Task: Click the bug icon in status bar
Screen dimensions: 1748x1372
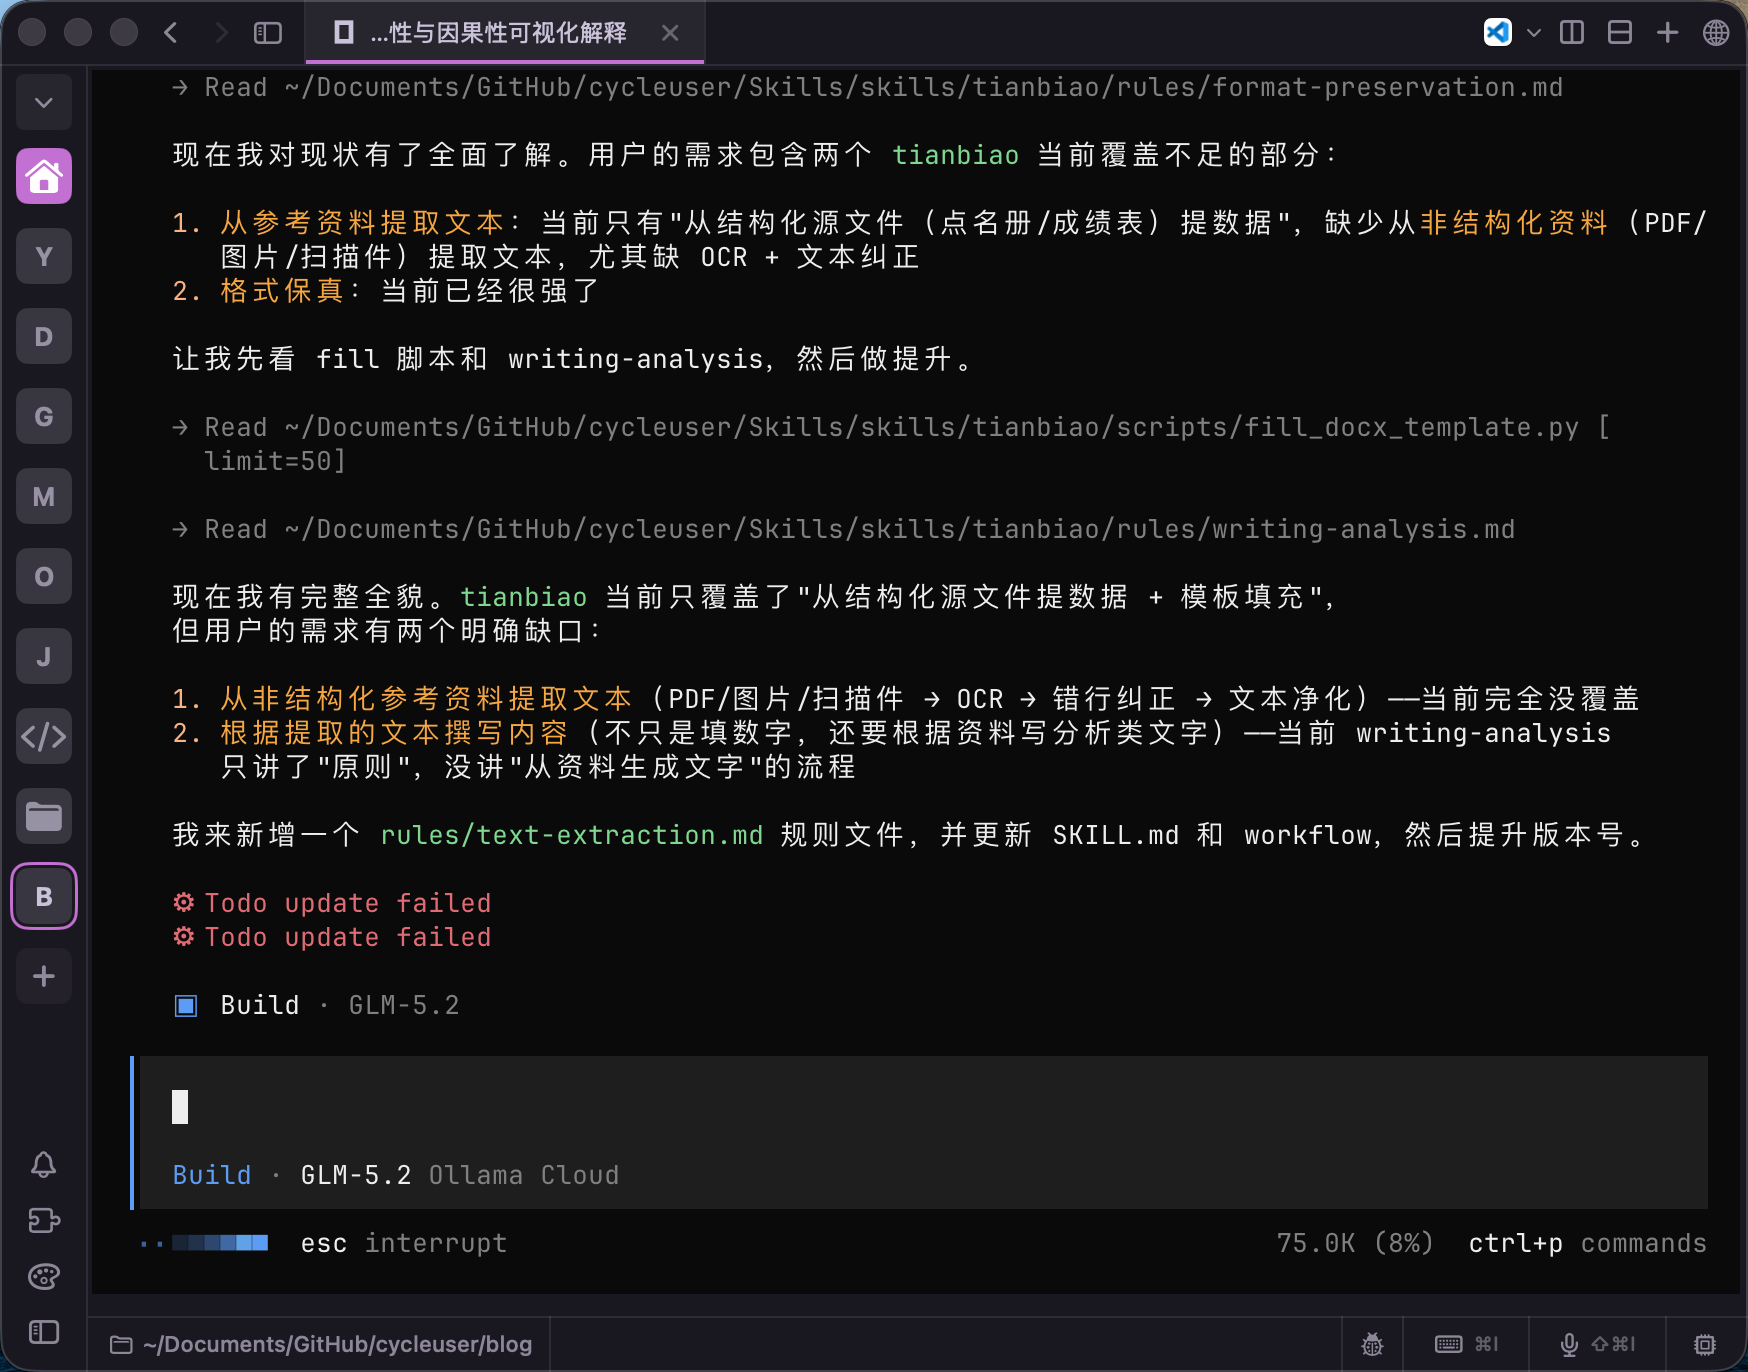Action: (1372, 1344)
